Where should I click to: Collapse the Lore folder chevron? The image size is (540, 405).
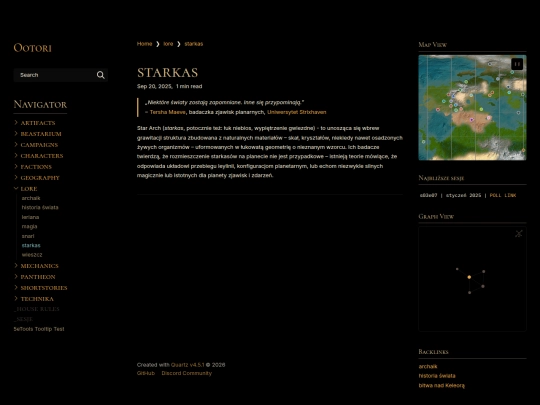16,188
